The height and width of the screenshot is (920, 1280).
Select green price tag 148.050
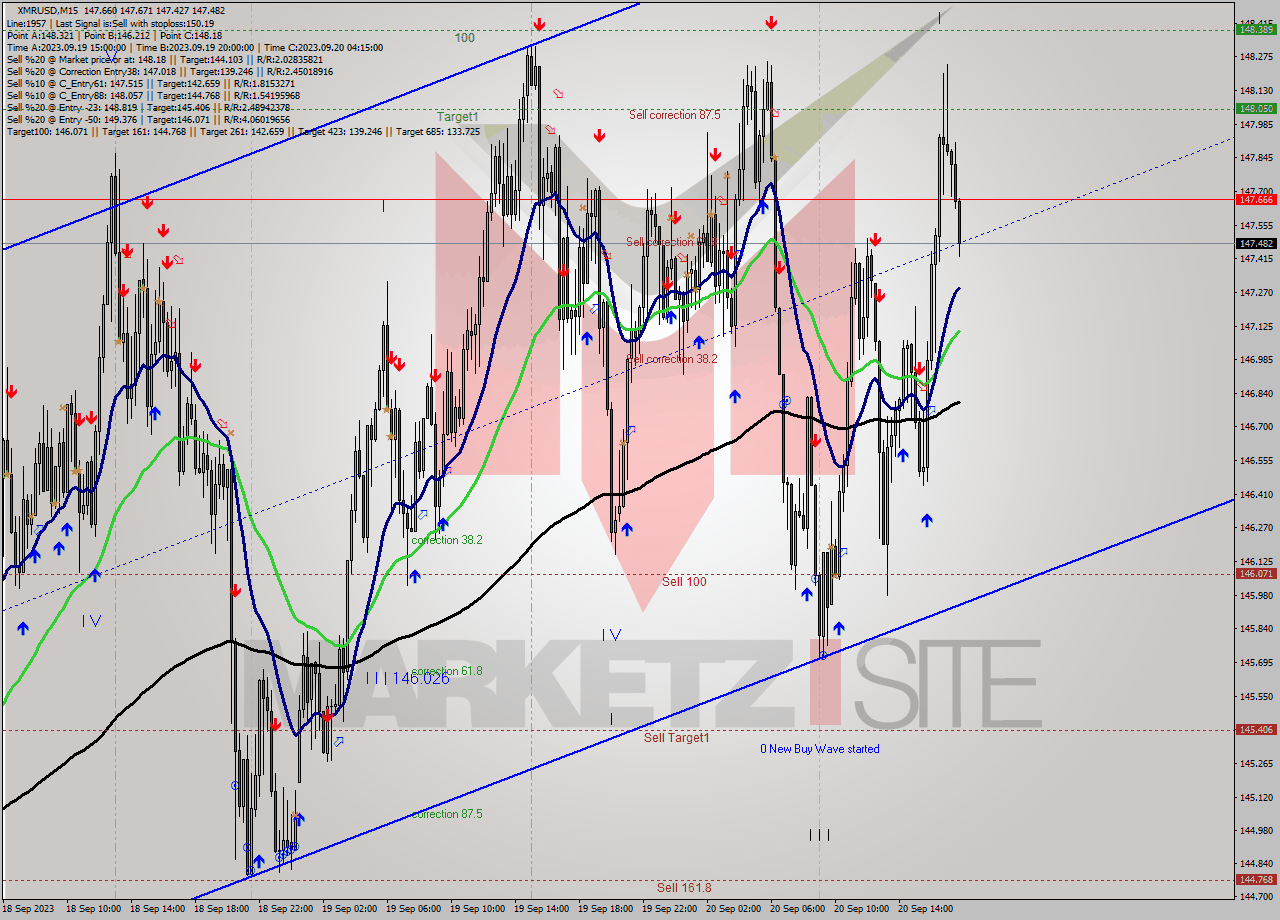(x=1256, y=108)
